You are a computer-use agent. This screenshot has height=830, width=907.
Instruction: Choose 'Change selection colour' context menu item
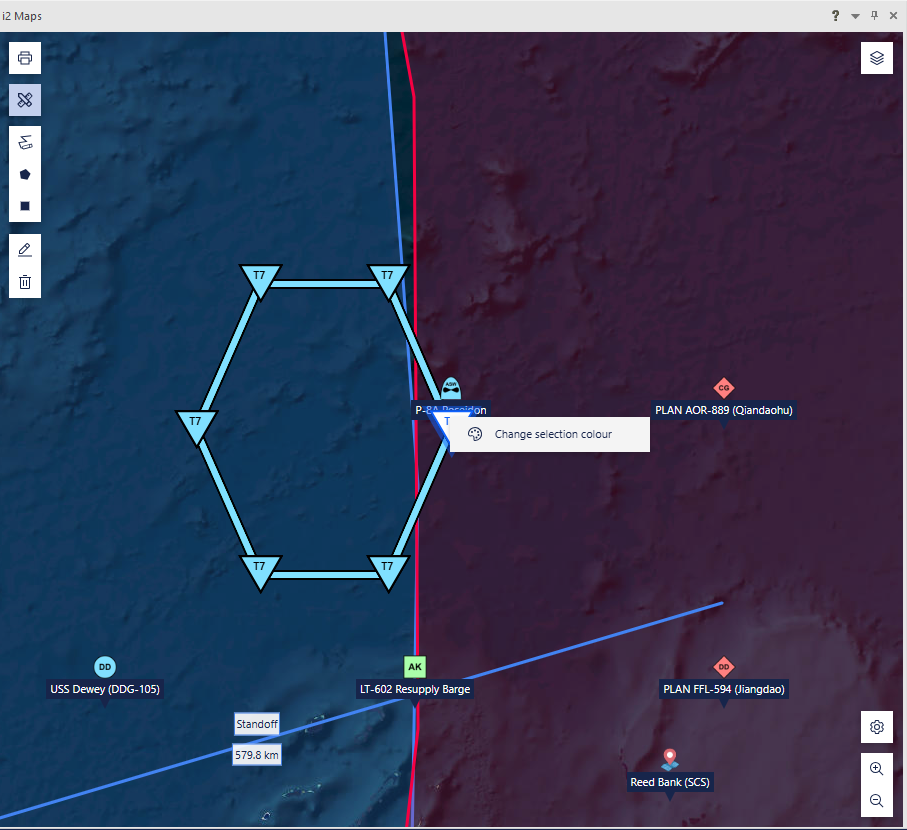[553, 435]
